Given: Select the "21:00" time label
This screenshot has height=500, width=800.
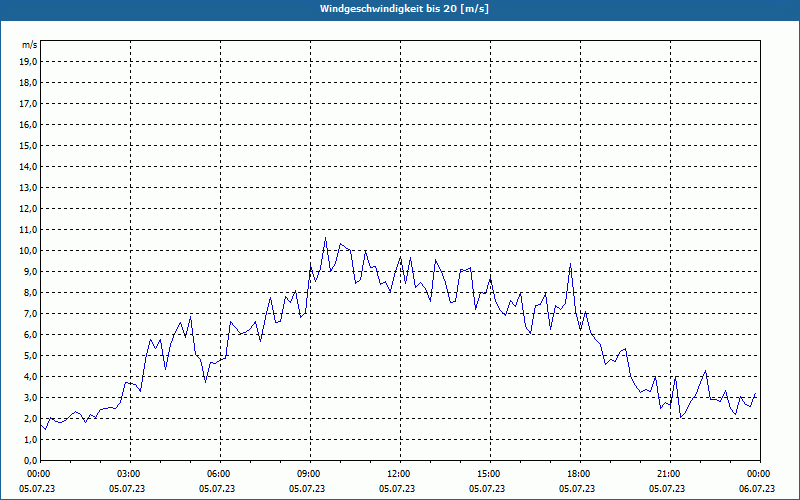Looking at the screenshot, I should tap(670, 474).
